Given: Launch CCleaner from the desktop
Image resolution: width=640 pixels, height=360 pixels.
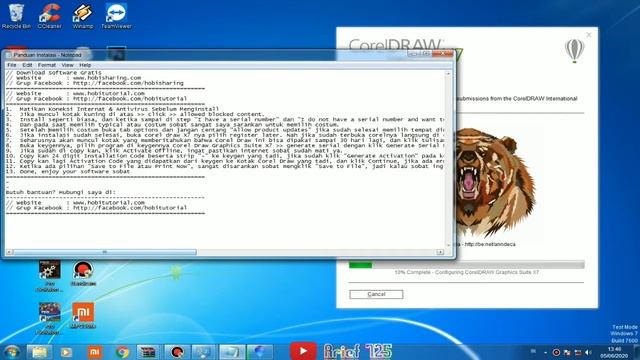Looking at the screenshot, I should pyautogui.click(x=49, y=16).
